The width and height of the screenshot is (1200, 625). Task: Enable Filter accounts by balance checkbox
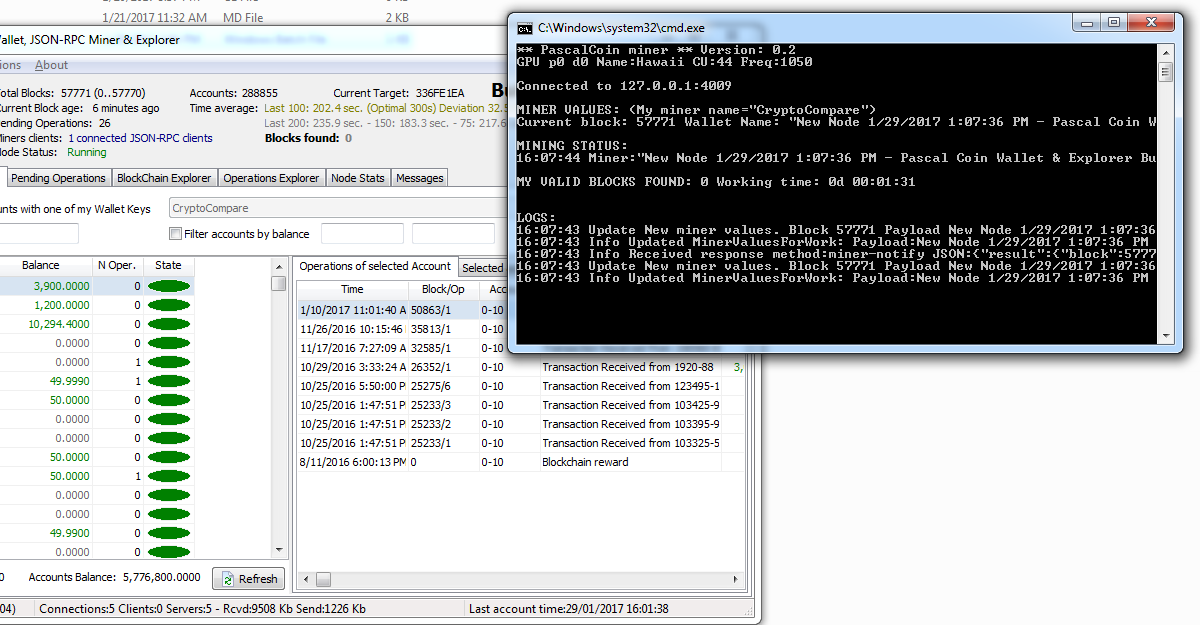pos(176,234)
